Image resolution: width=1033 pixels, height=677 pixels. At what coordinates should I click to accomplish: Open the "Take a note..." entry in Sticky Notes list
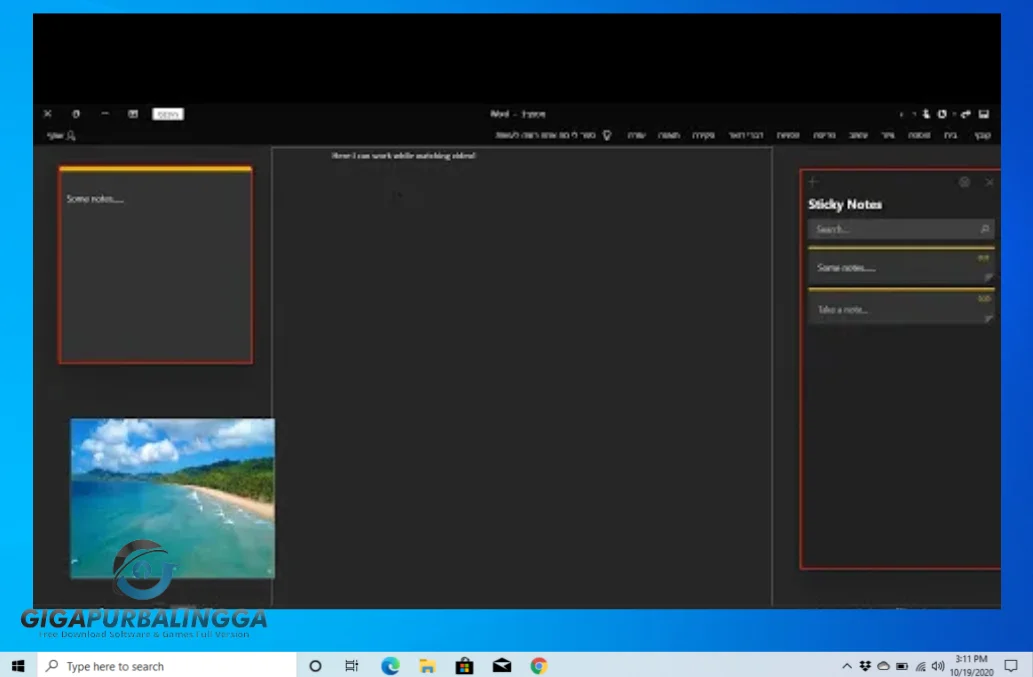point(901,308)
